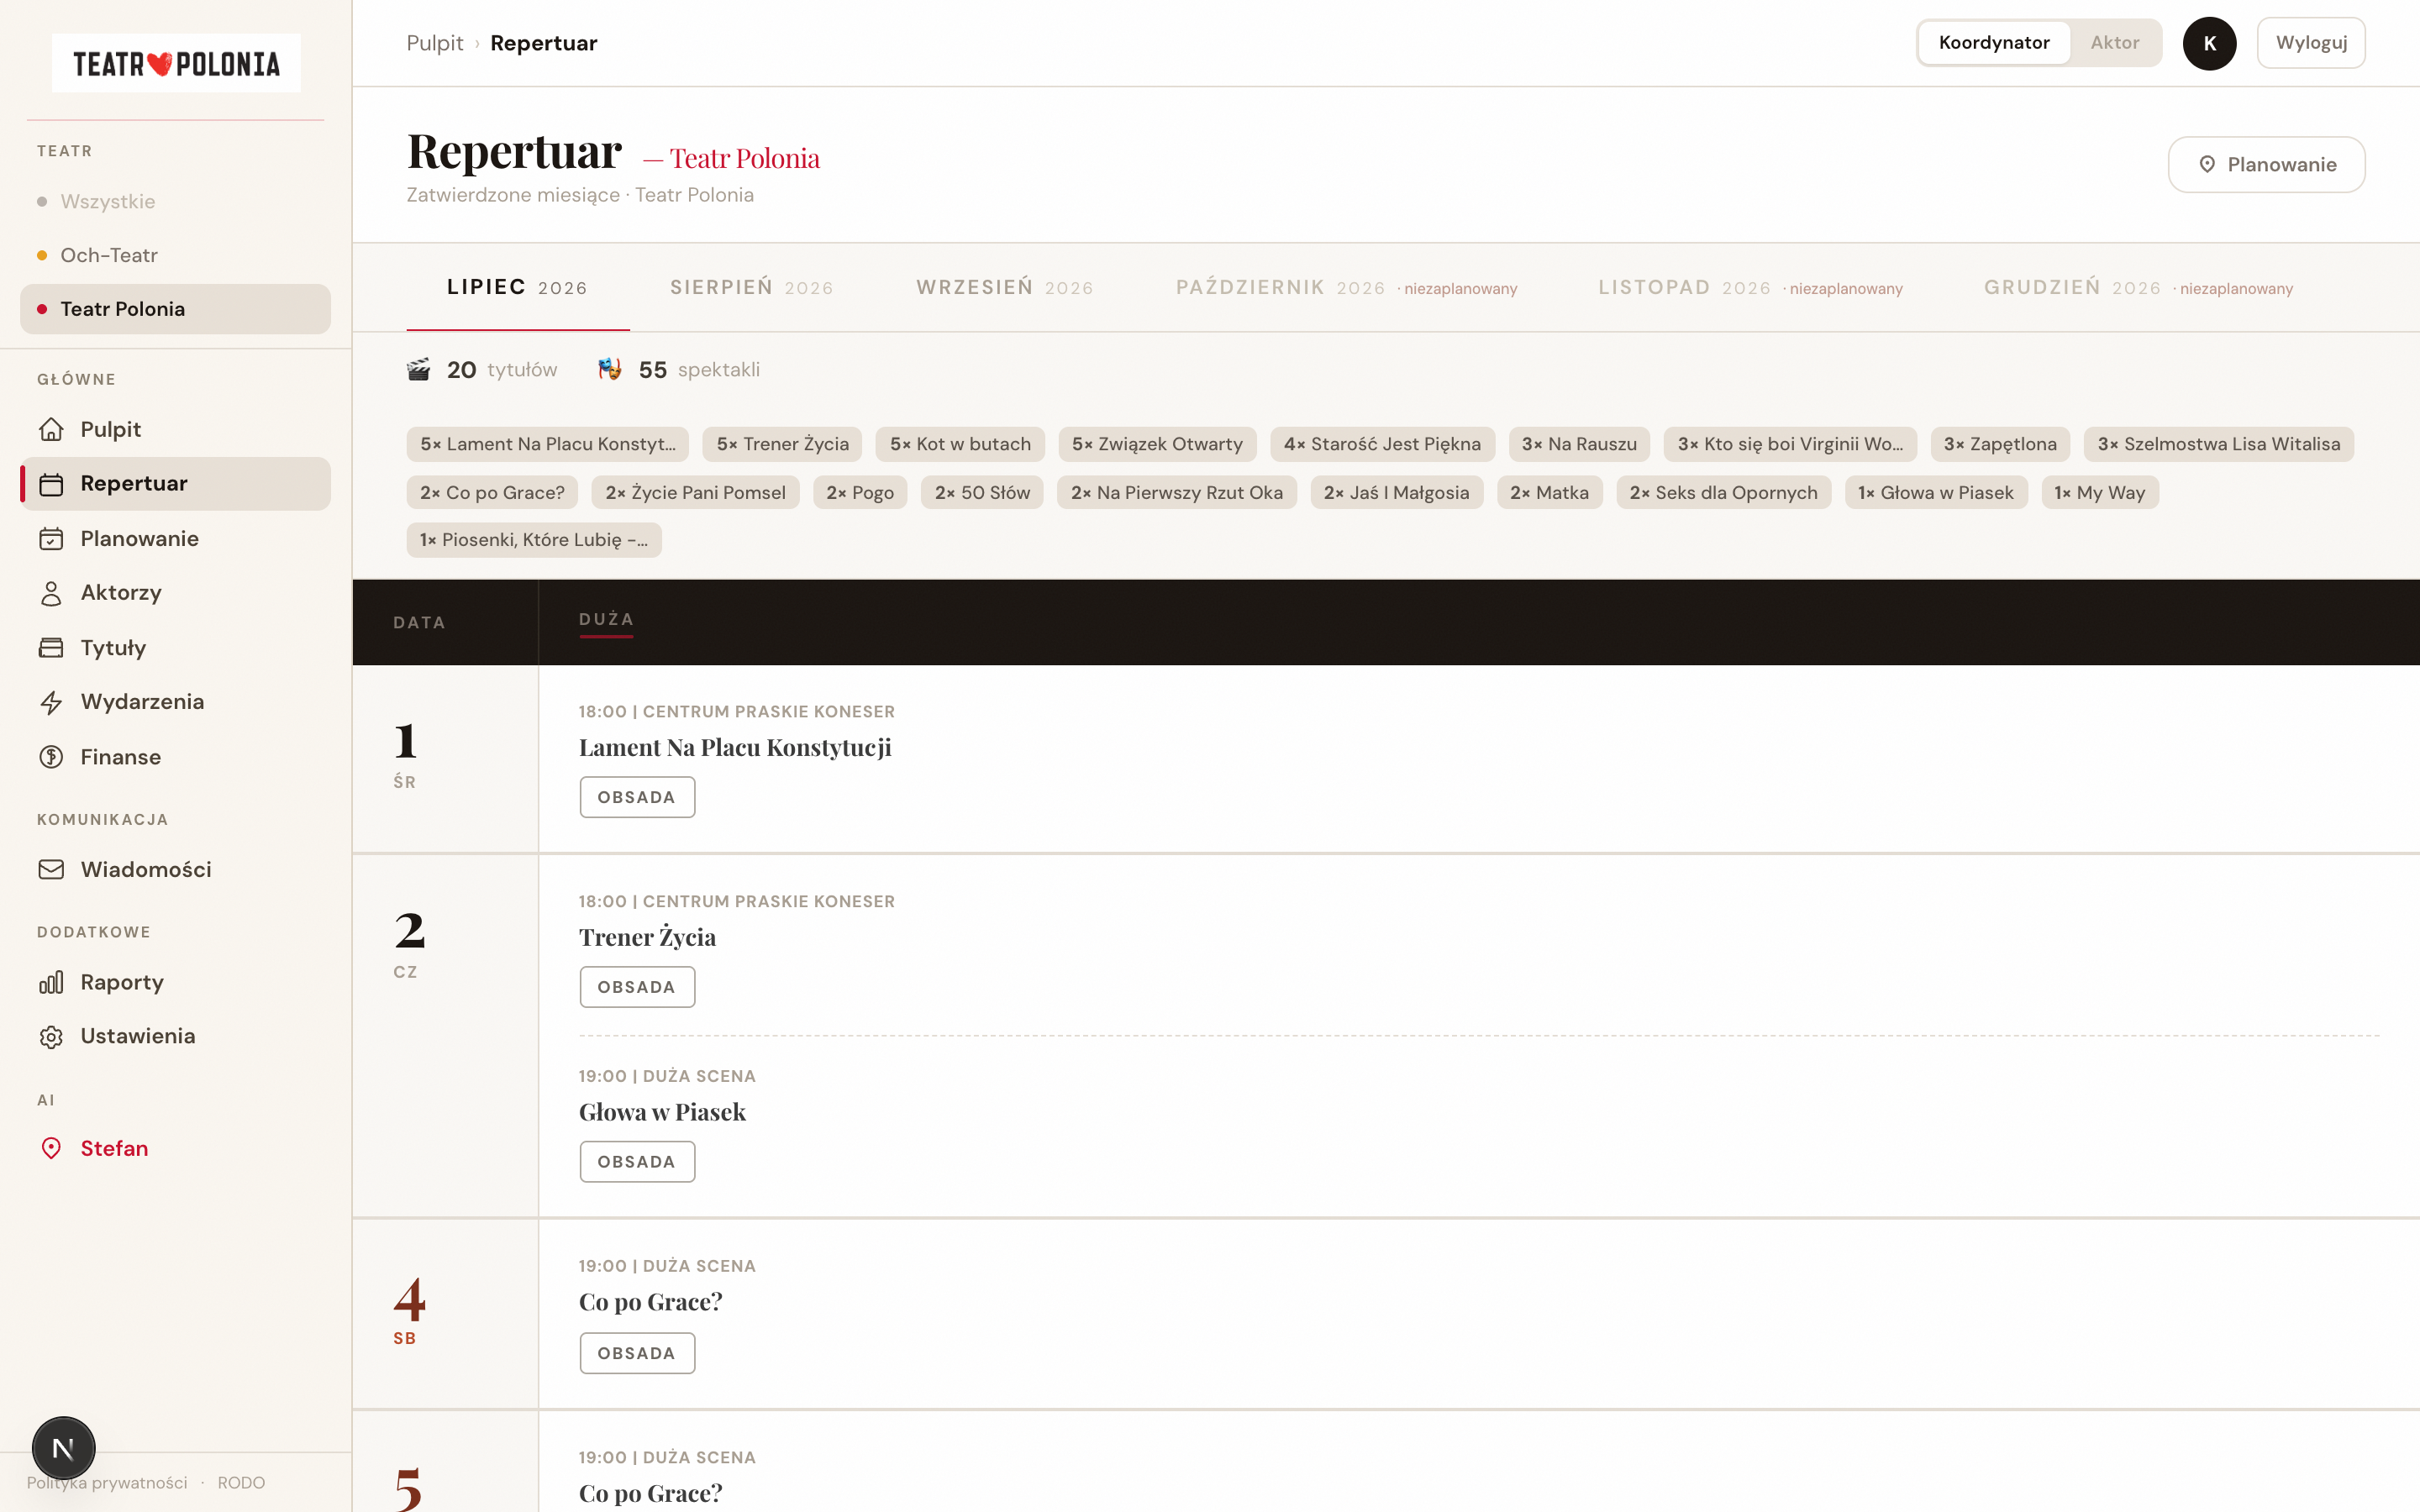2420x1512 pixels.
Task: Click the Planowanie button in page header
Action: (2266, 165)
